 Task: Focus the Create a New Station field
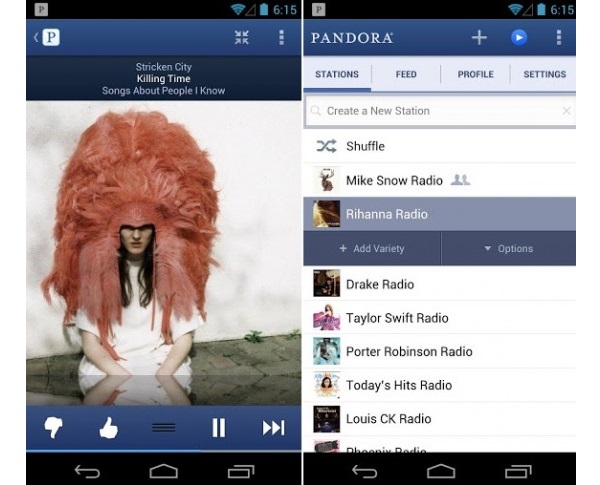(x=440, y=111)
